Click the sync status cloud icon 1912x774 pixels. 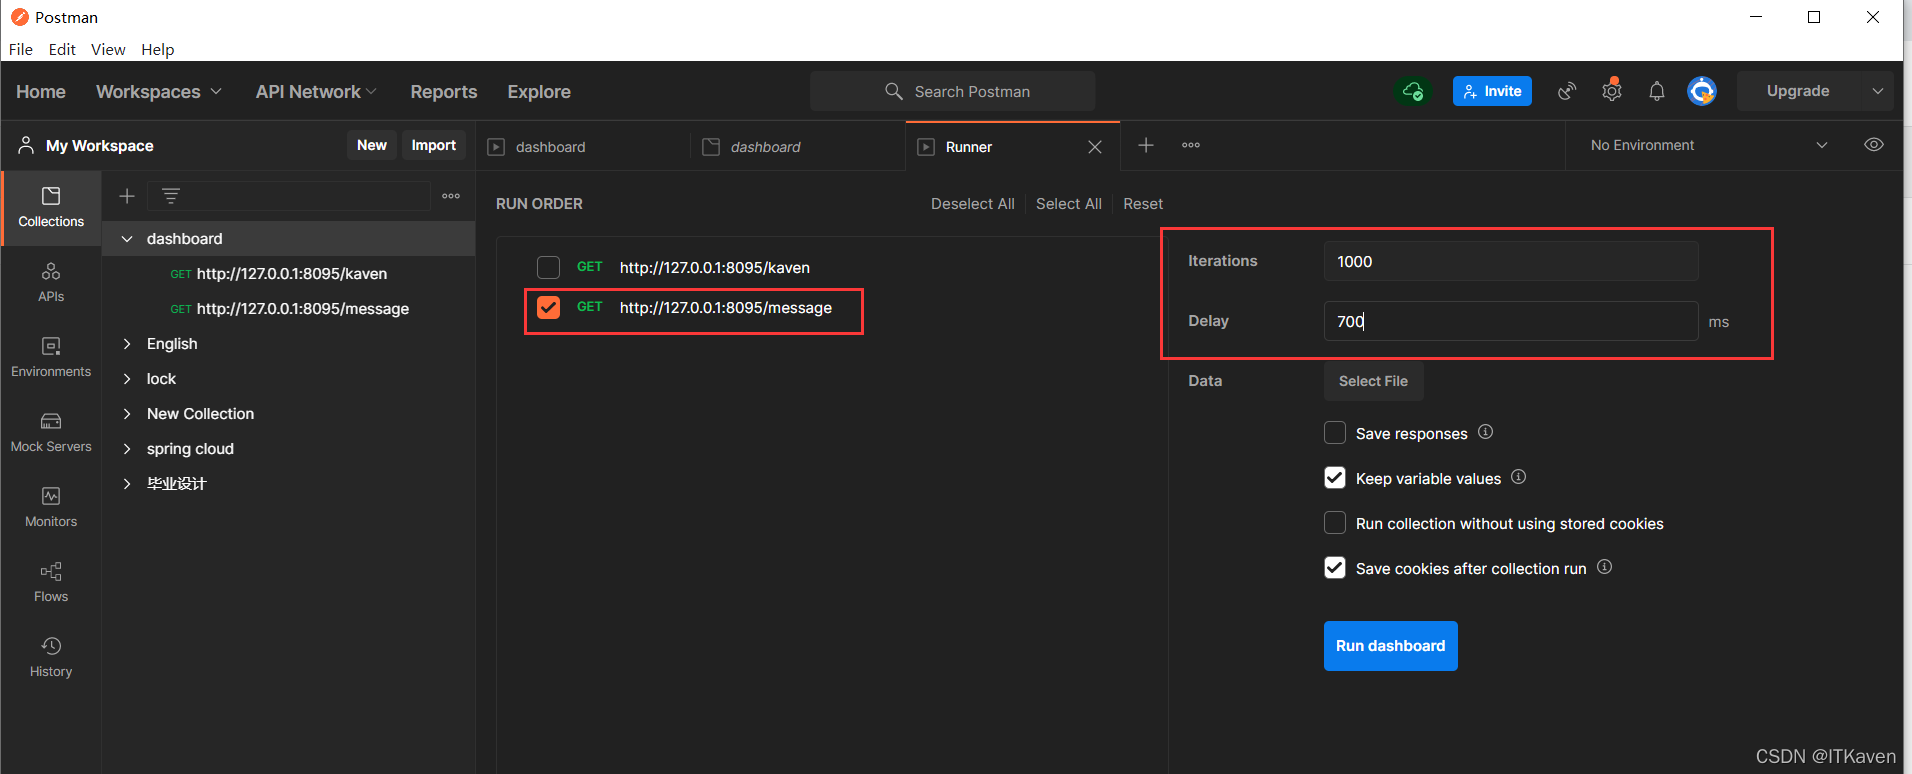click(1413, 91)
